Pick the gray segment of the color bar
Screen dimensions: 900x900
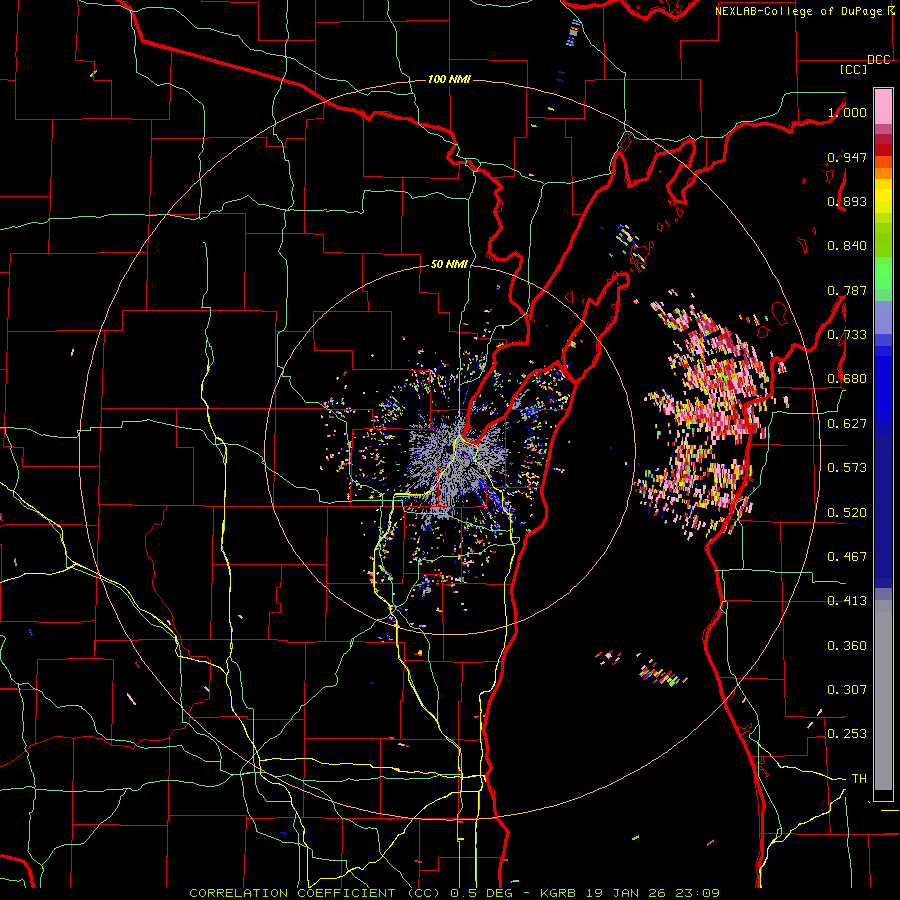(883, 695)
